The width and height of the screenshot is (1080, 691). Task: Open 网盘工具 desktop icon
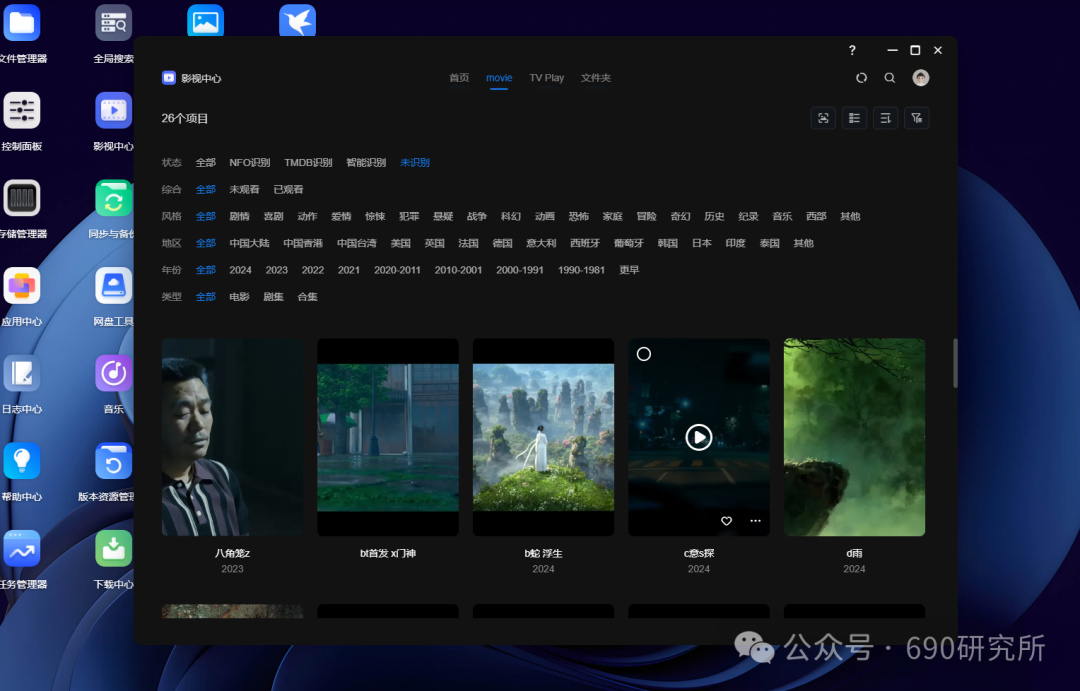coord(114,286)
